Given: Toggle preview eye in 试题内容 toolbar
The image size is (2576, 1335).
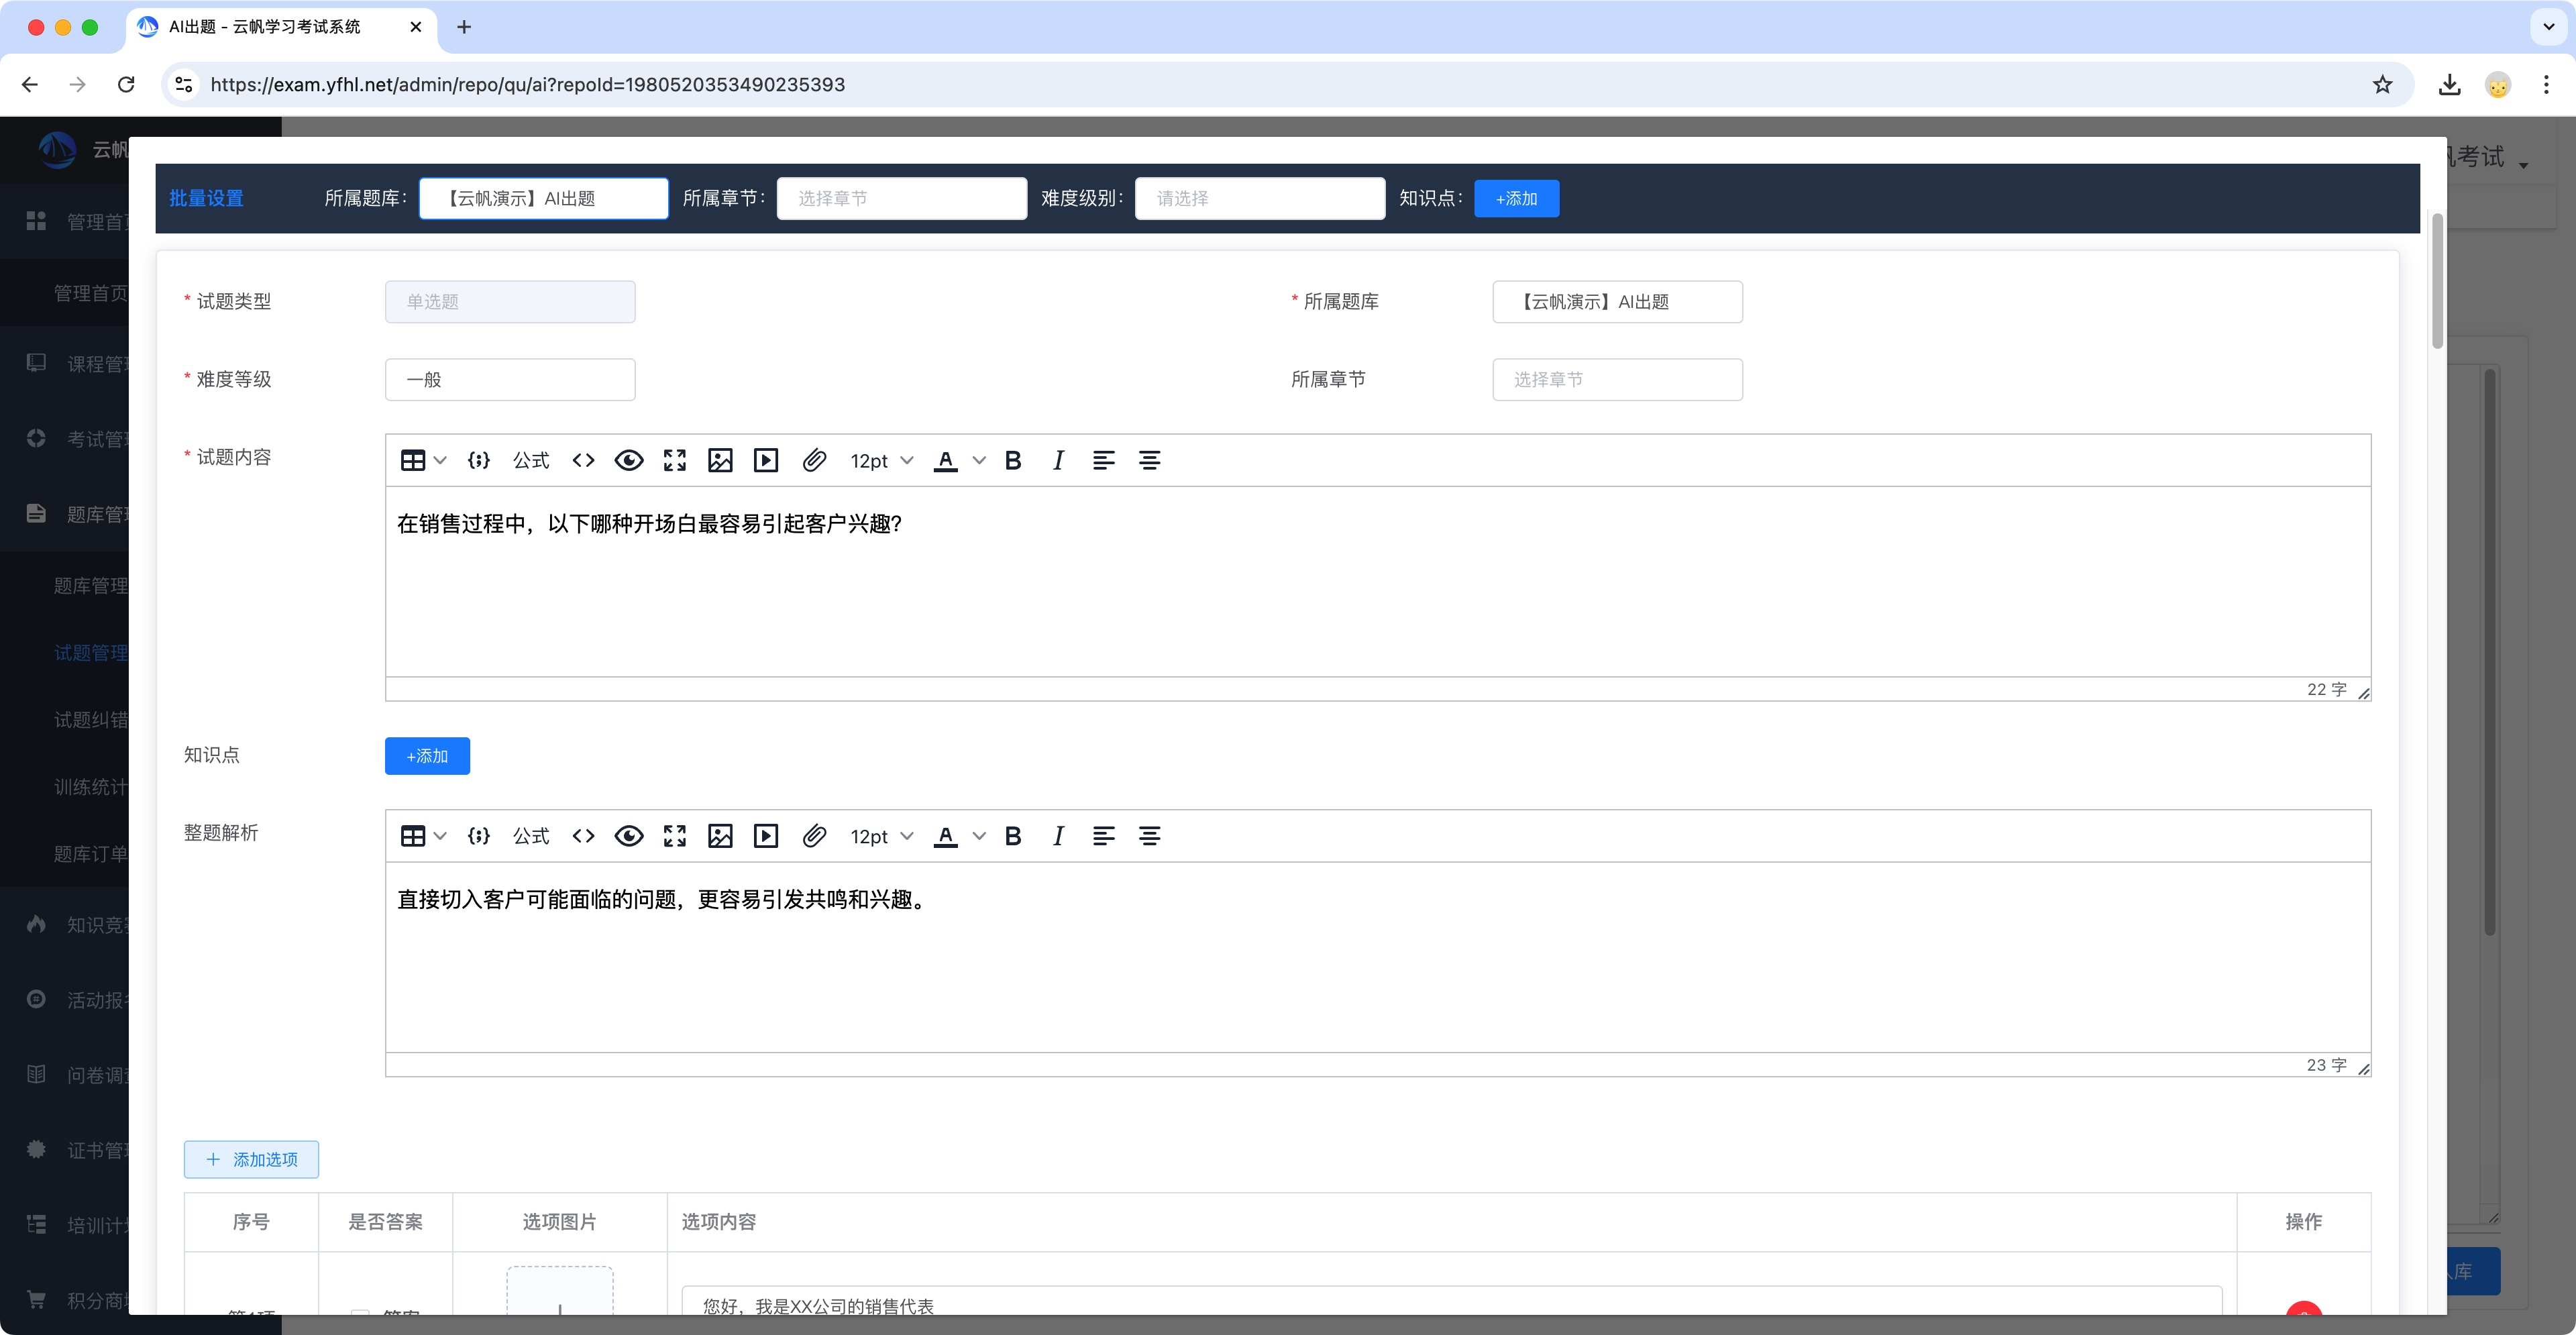Looking at the screenshot, I should click(629, 460).
